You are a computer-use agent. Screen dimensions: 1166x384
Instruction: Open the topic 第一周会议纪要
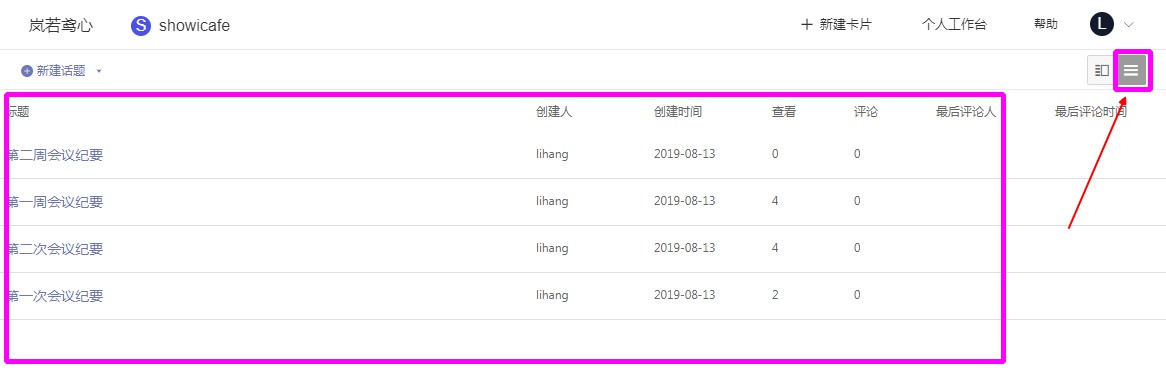(55, 202)
